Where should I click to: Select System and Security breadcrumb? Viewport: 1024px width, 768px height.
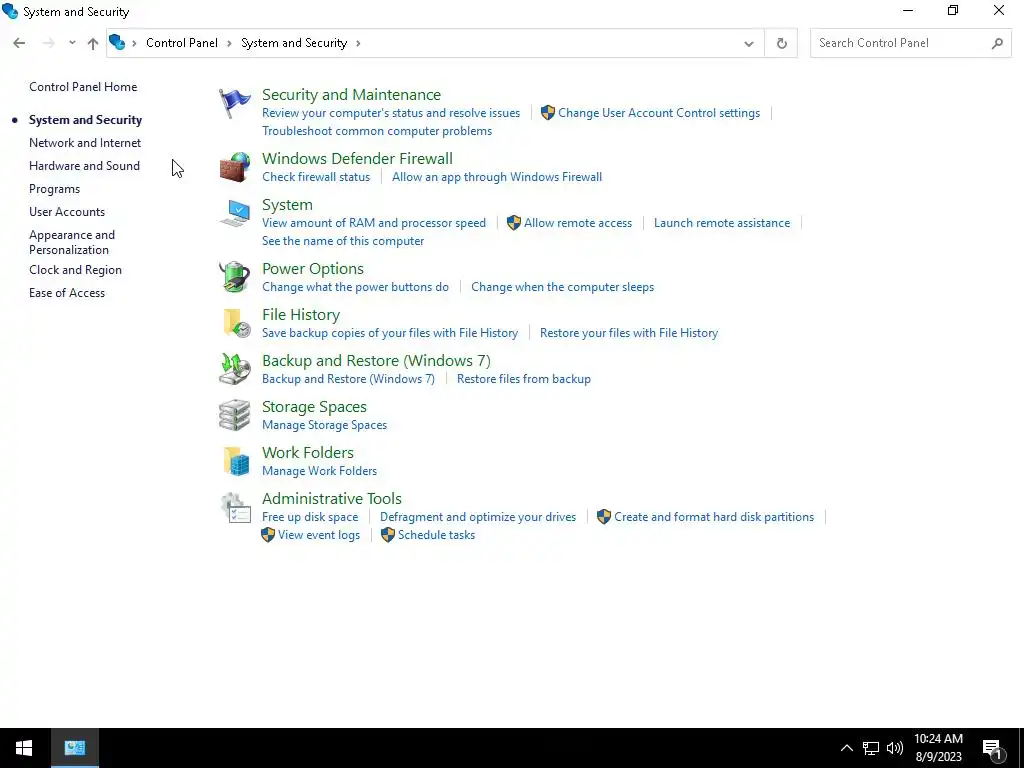(x=294, y=42)
